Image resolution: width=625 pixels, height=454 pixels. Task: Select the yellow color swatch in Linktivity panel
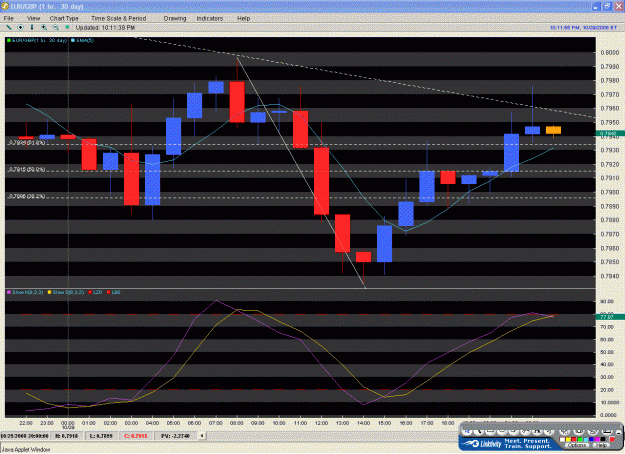(568, 439)
